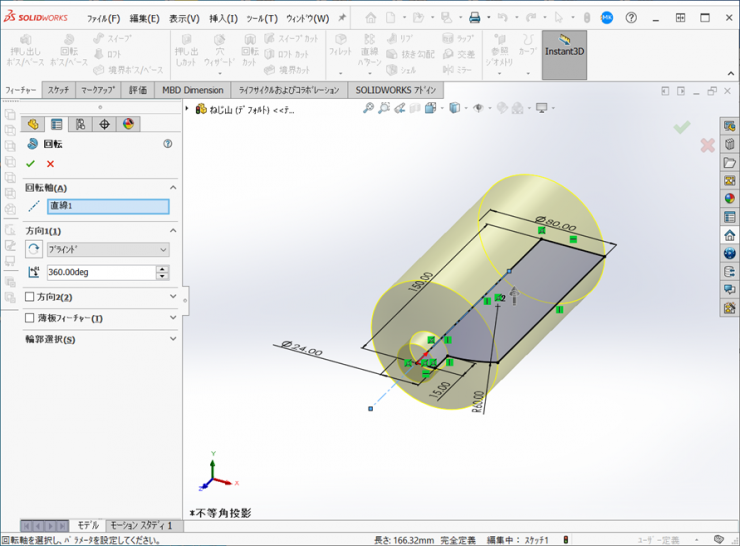Enable the 方向2 checkbox
Image resolution: width=740 pixels, height=546 pixels.
pos(30,297)
